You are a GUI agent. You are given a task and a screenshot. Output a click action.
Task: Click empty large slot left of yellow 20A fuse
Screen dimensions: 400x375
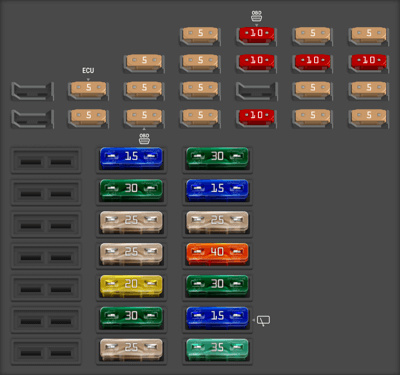coord(46,289)
